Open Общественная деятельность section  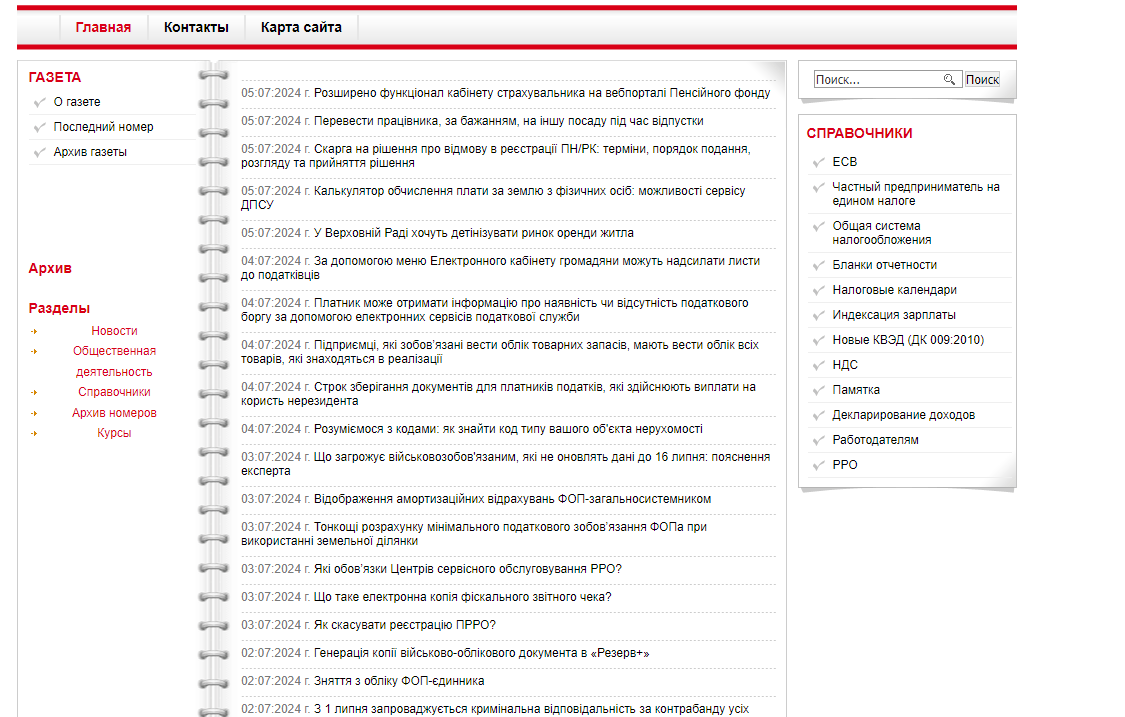coord(114,361)
